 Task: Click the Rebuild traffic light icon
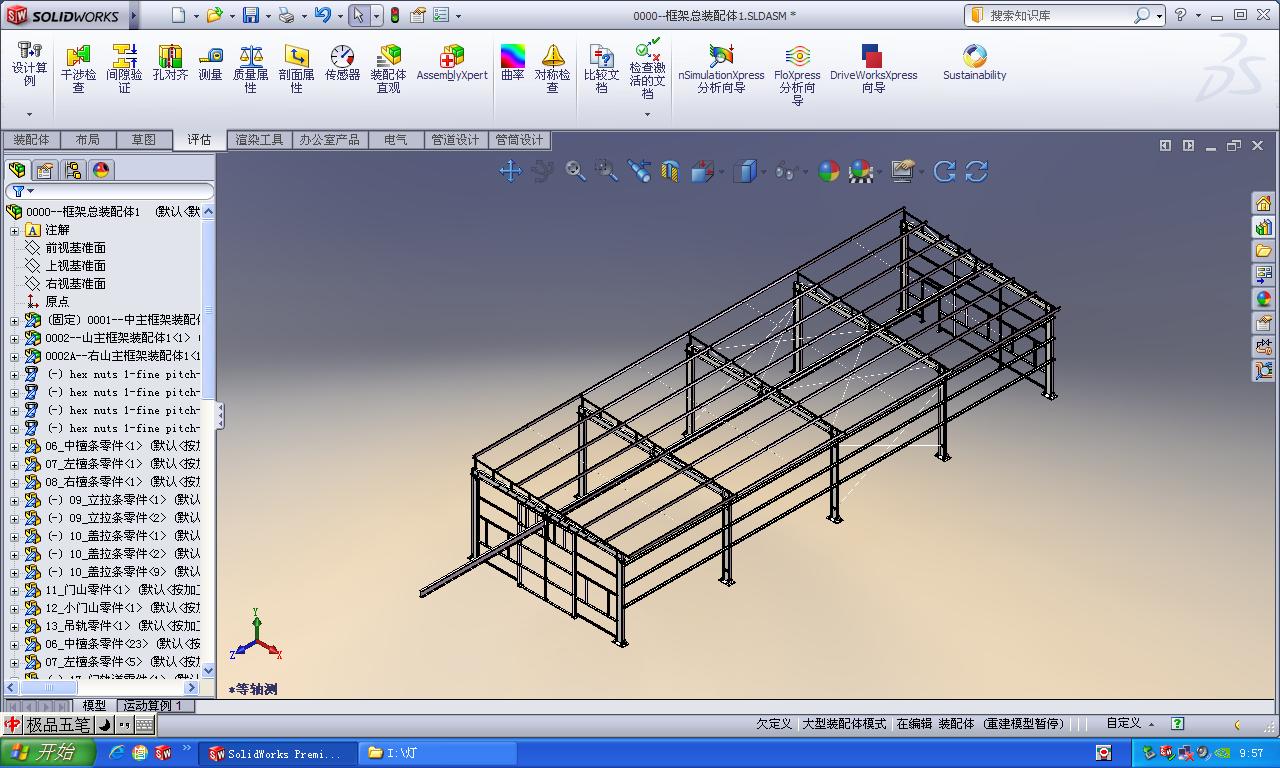point(395,15)
